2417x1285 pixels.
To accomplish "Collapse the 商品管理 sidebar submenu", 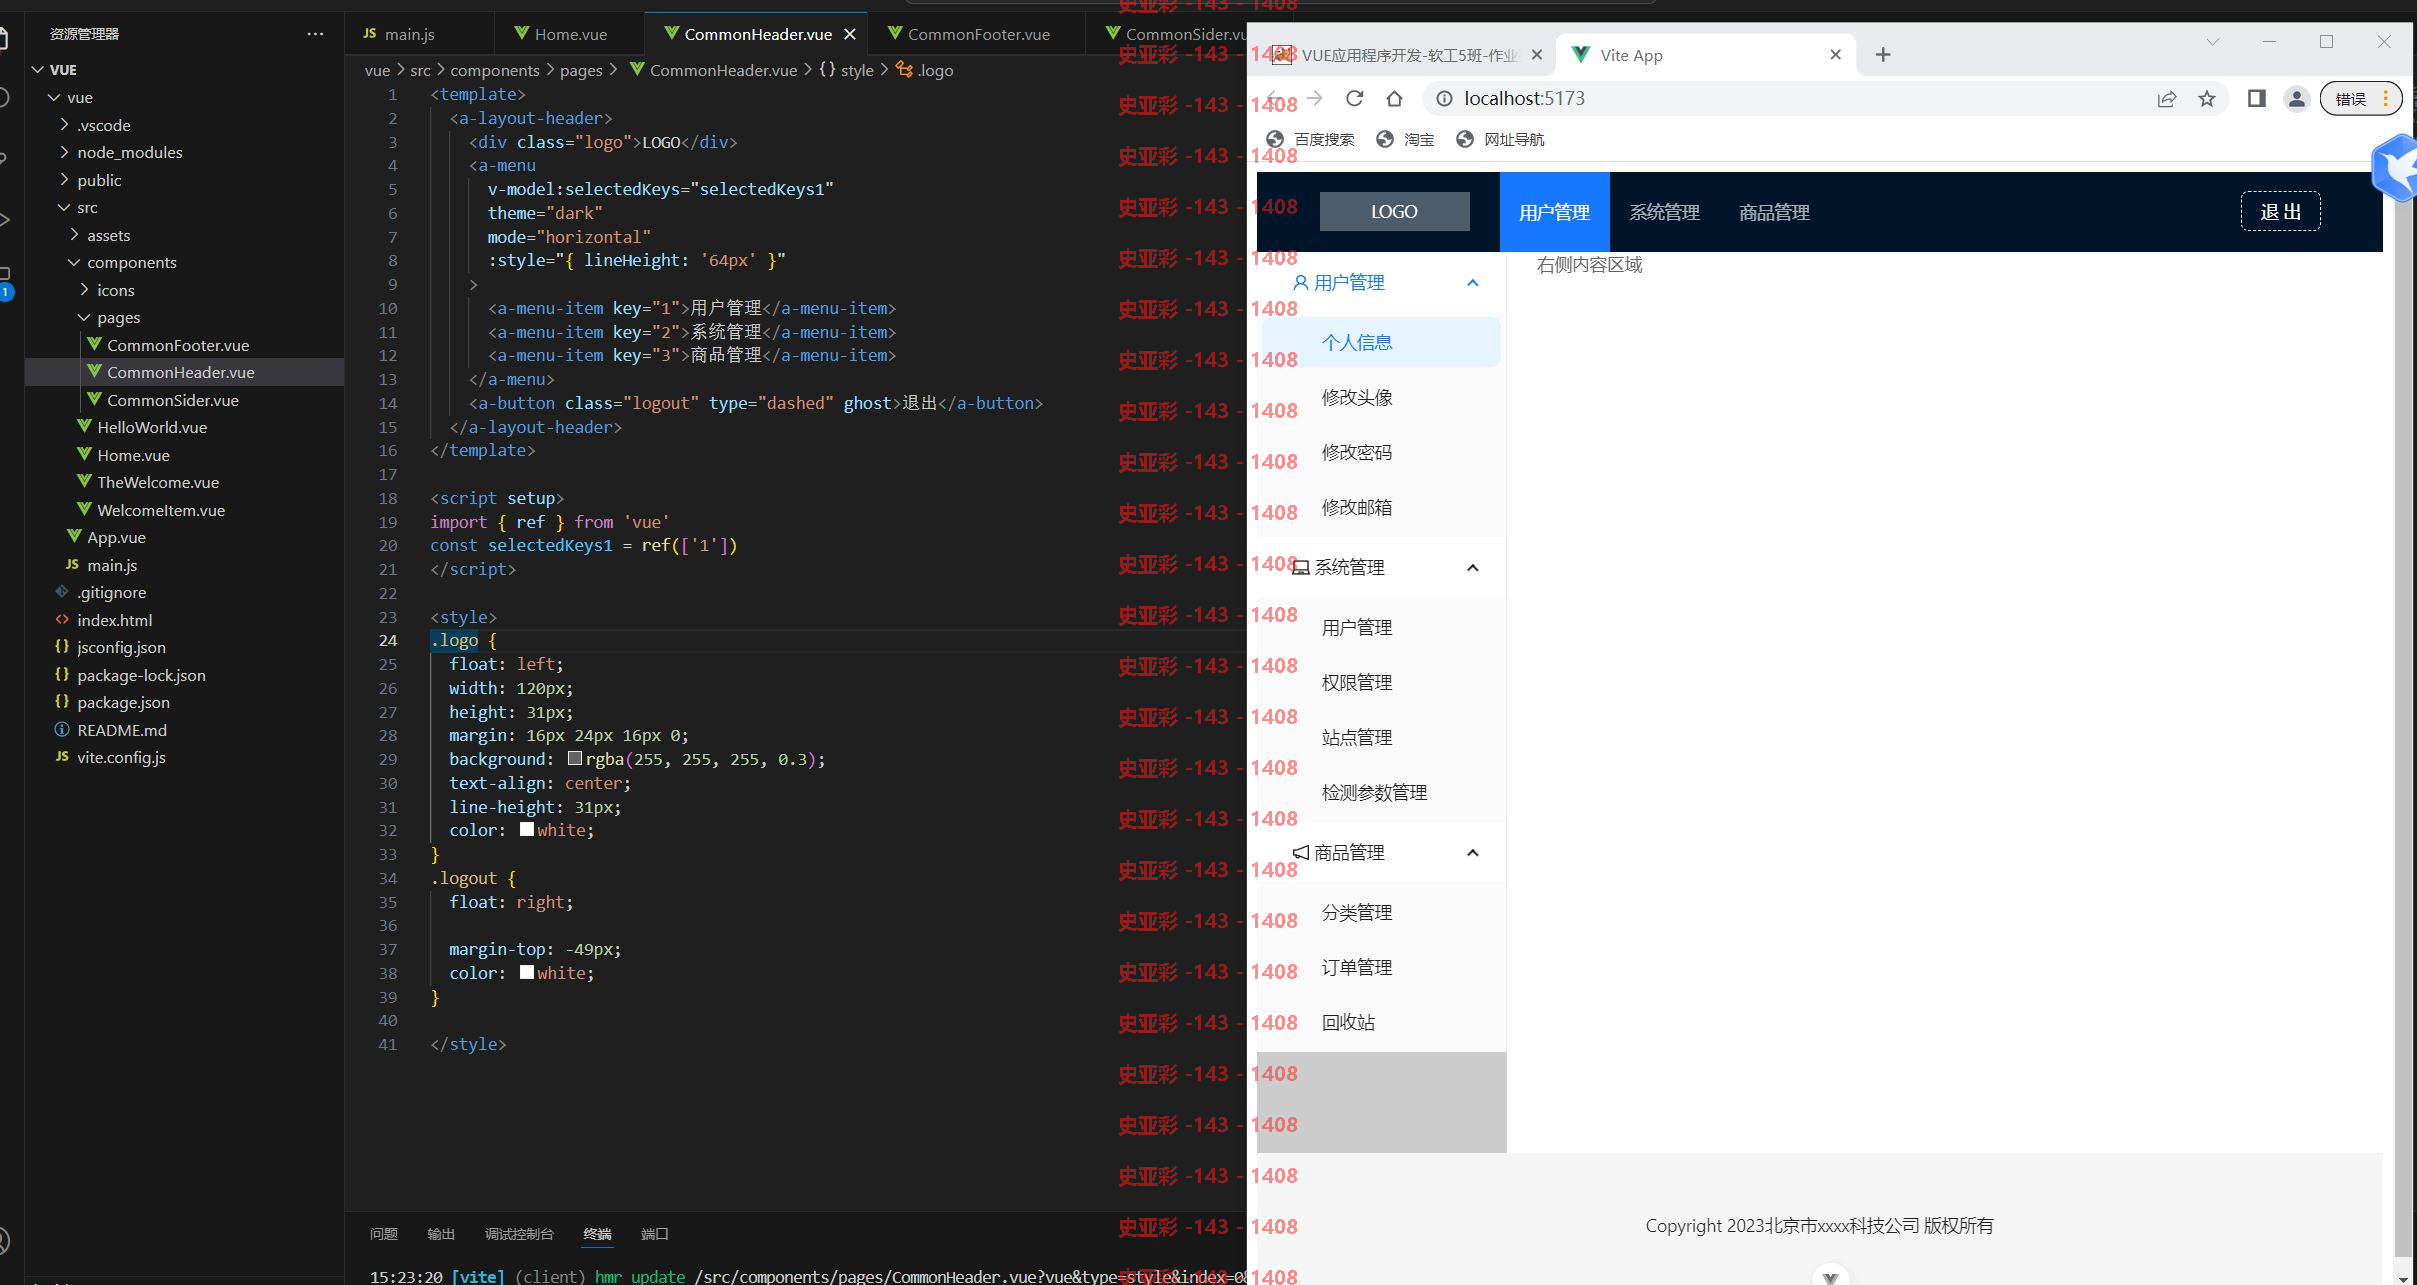I will (1382, 852).
